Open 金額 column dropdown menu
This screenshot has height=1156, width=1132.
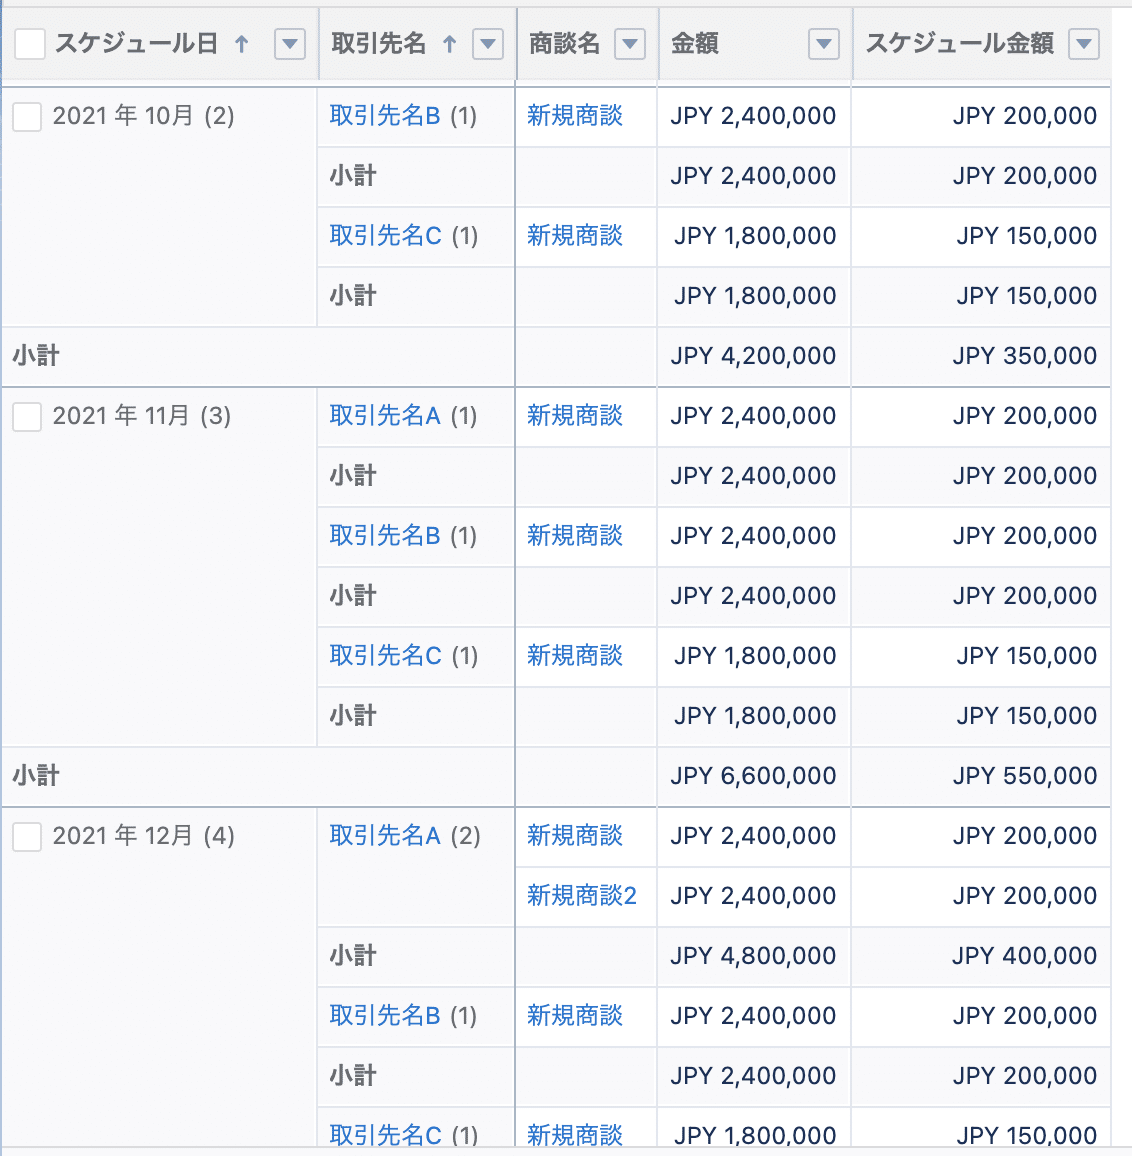click(x=824, y=44)
